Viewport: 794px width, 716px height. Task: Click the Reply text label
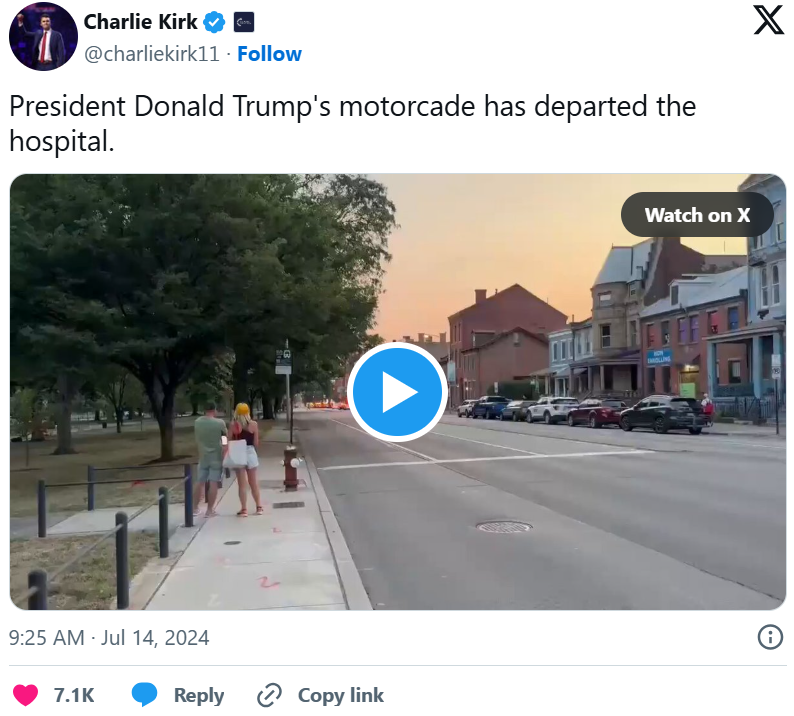pyautogui.click(x=199, y=695)
